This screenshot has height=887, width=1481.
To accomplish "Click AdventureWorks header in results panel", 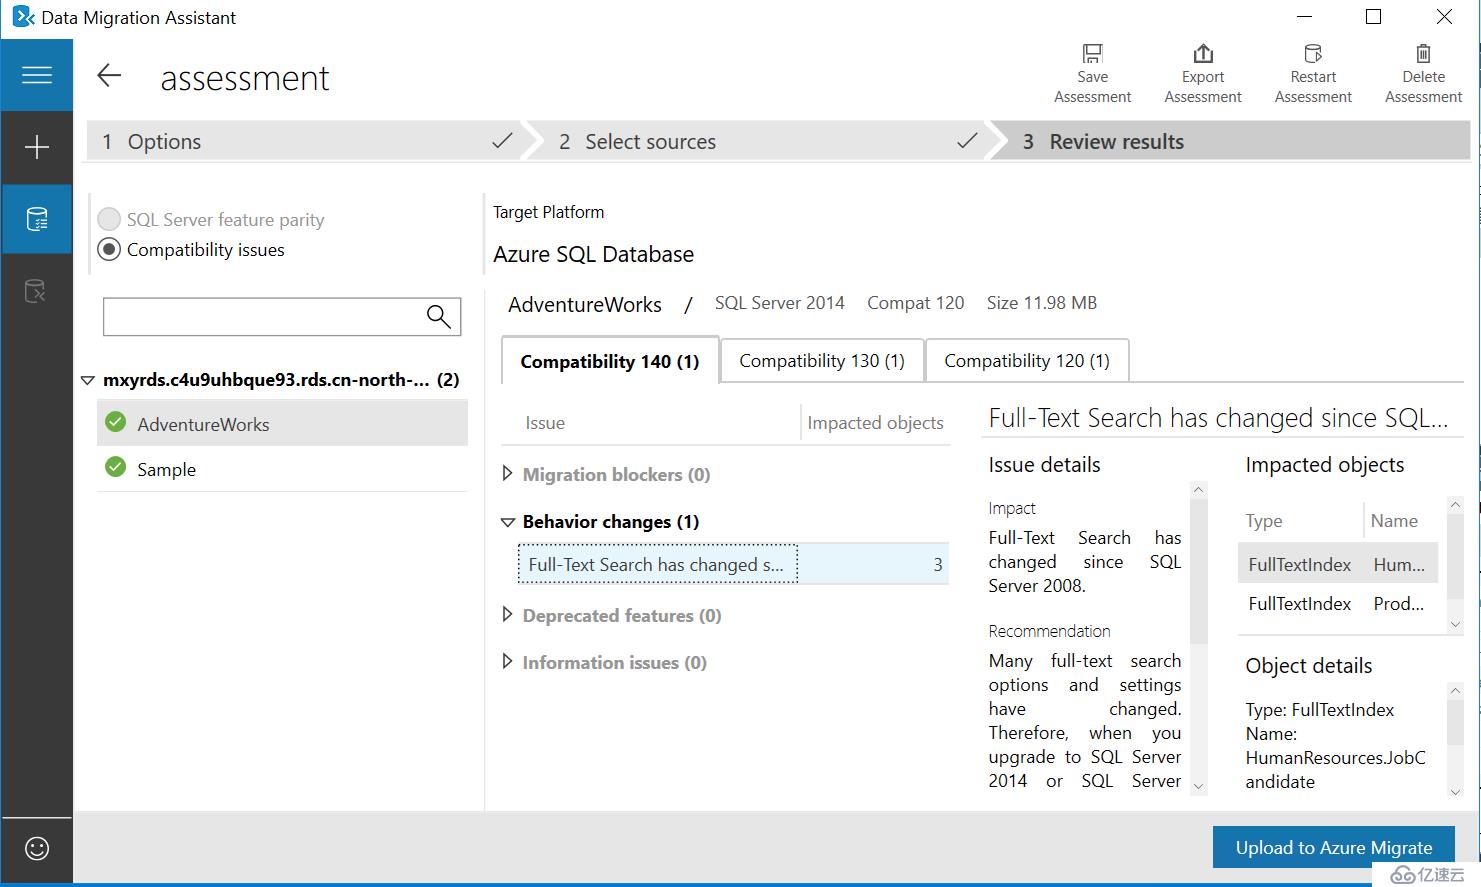I will pyautogui.click(x=585, y=304).
